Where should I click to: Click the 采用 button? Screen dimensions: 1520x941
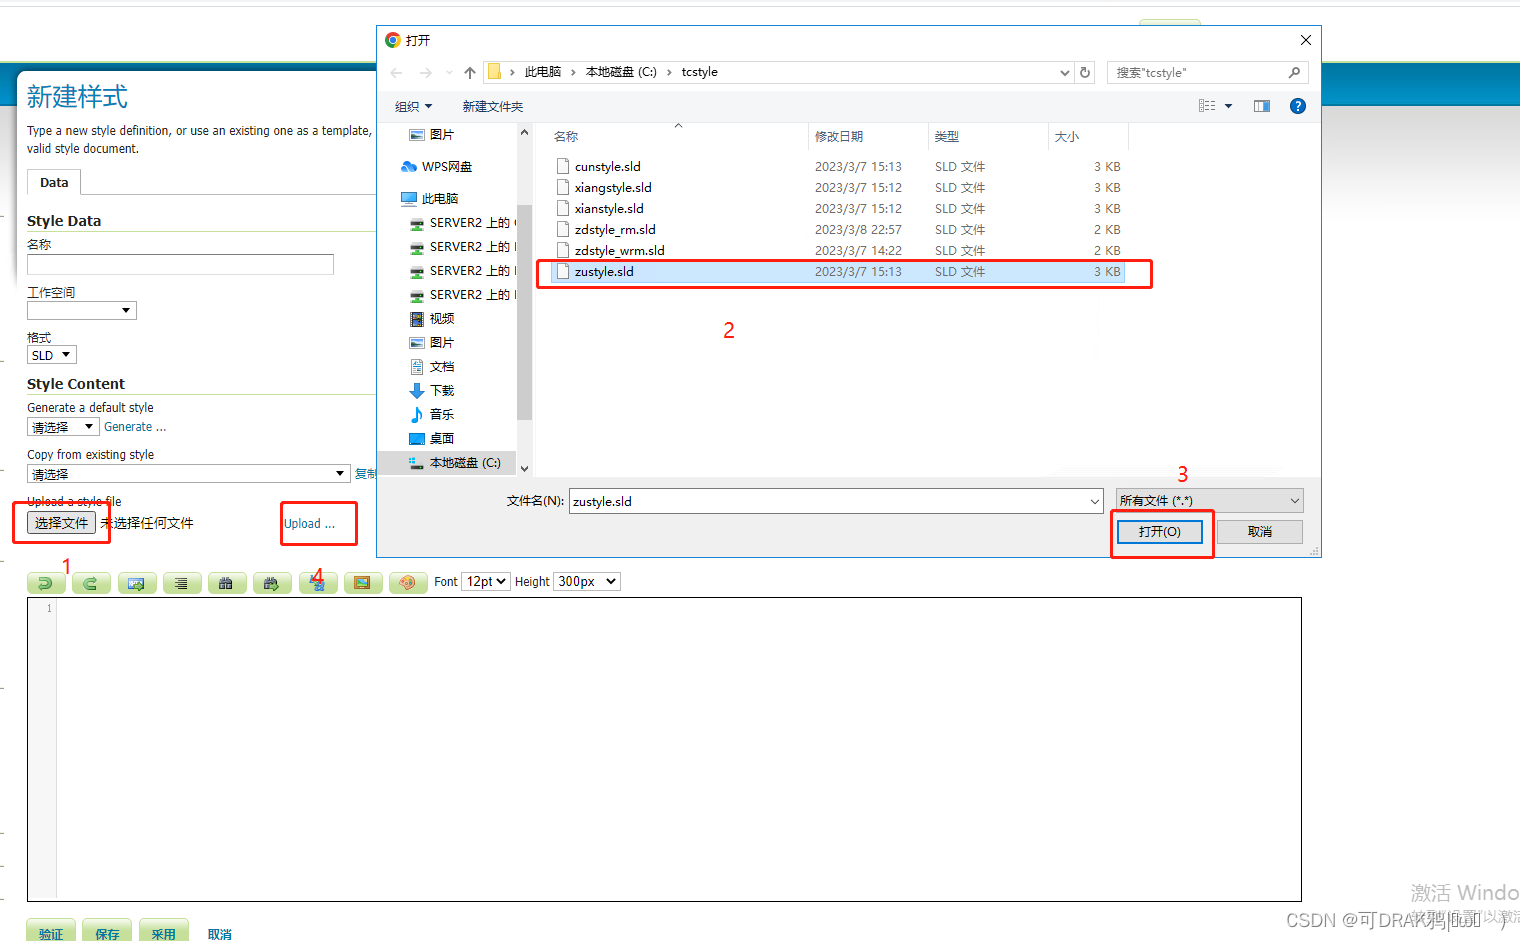click(163, 933)
